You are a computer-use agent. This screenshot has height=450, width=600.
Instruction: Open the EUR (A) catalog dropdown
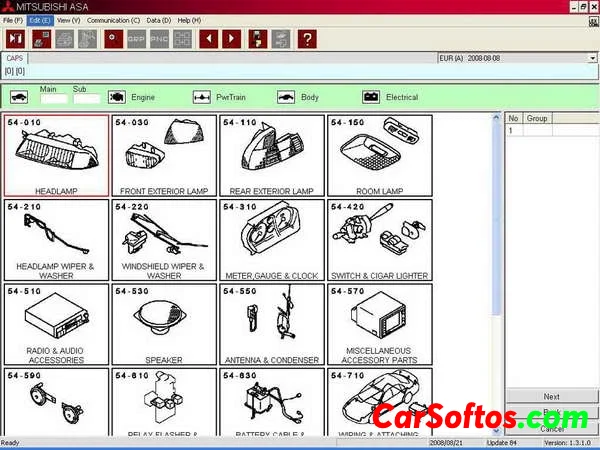click(x=592, y=59)
